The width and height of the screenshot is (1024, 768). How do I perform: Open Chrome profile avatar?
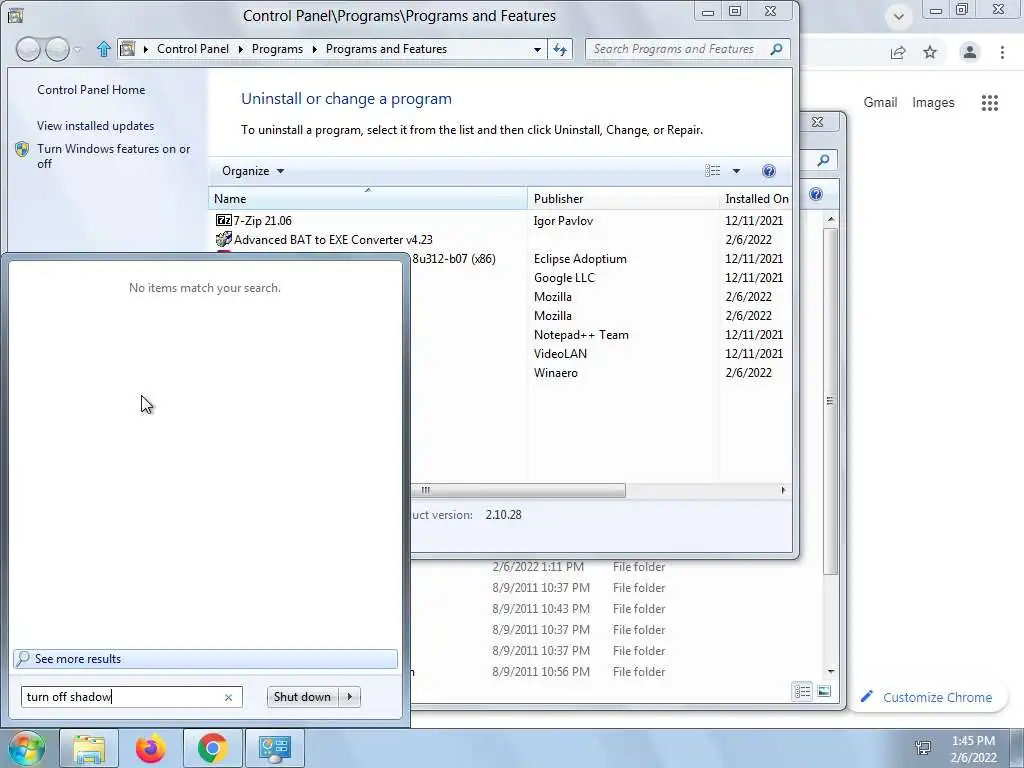pyautogui.click(x=970, y=52)
